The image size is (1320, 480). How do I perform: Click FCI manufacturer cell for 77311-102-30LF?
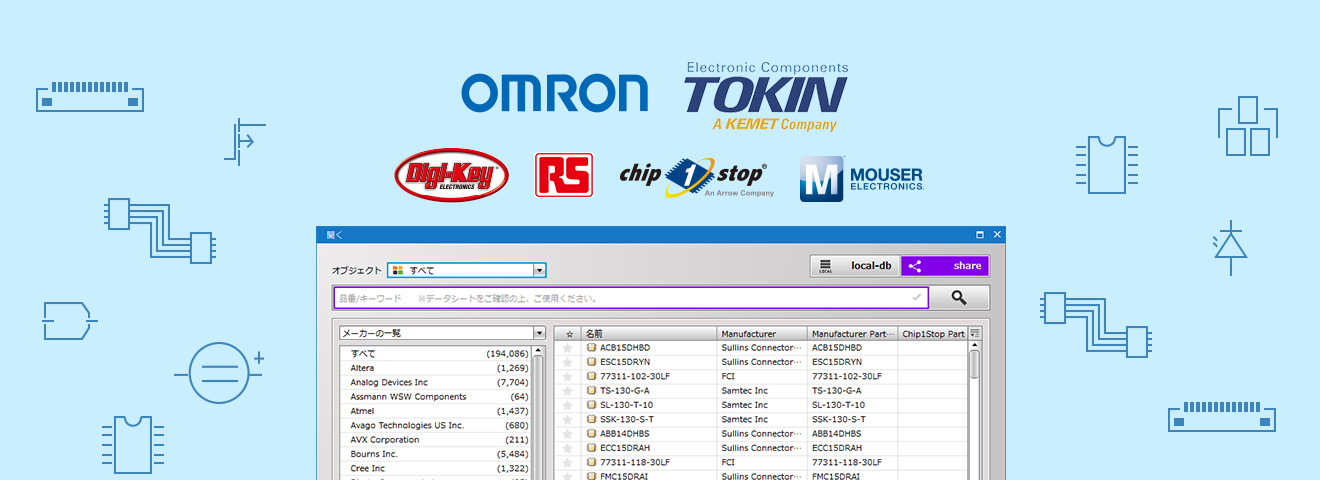click(x=730, y=376)
